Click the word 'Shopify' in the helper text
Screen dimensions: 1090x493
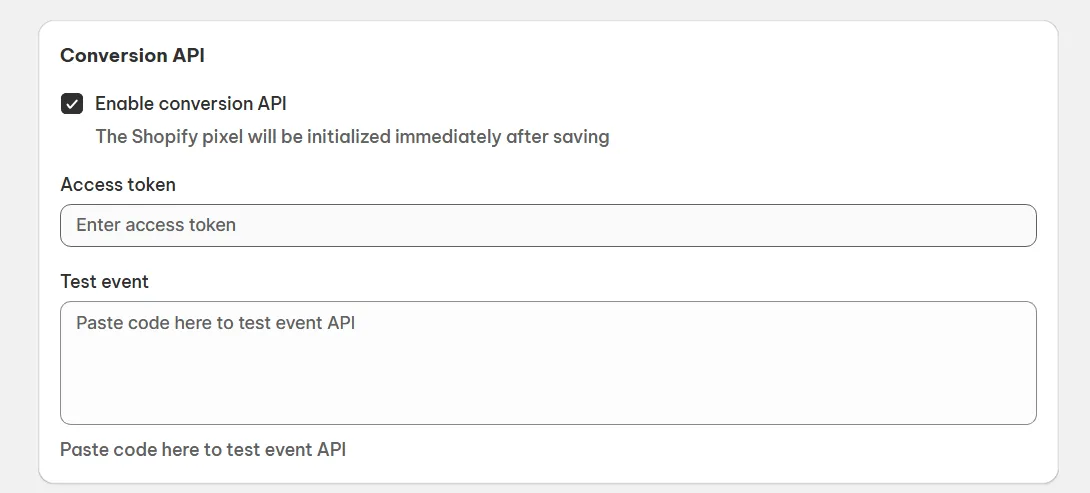tap(164, 136)
